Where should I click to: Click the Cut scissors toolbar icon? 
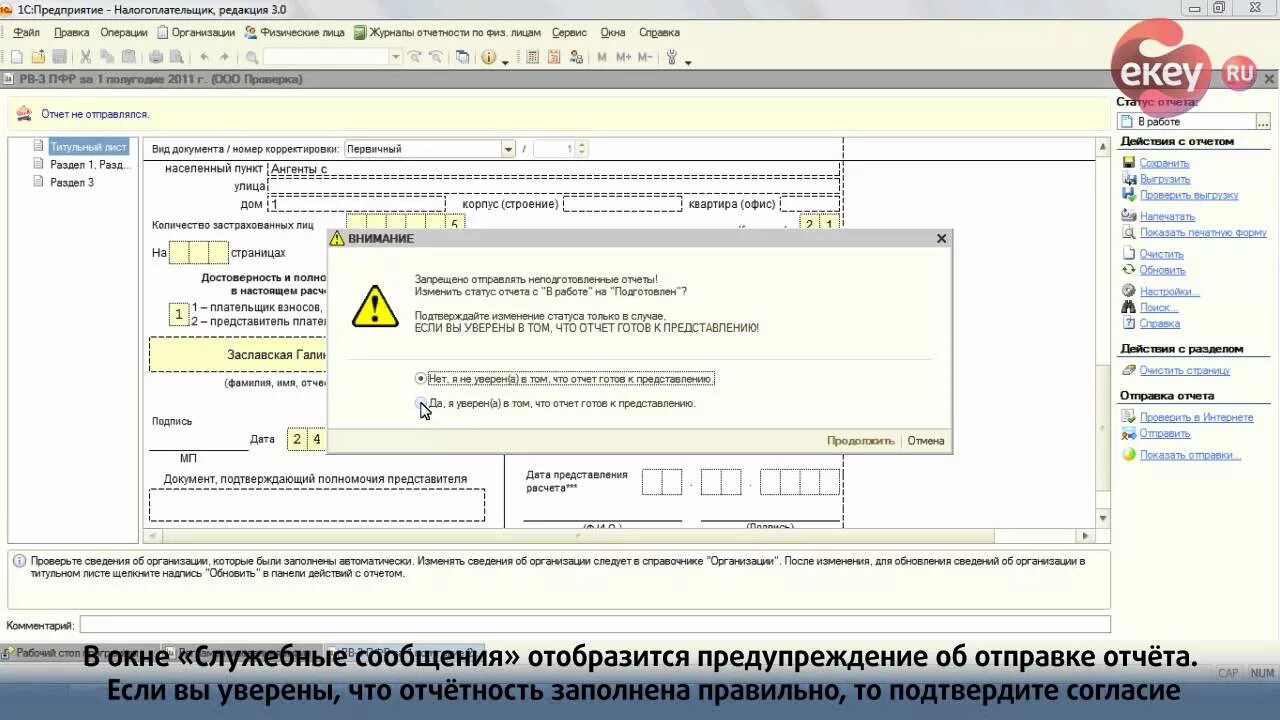(x=85, y=57)
